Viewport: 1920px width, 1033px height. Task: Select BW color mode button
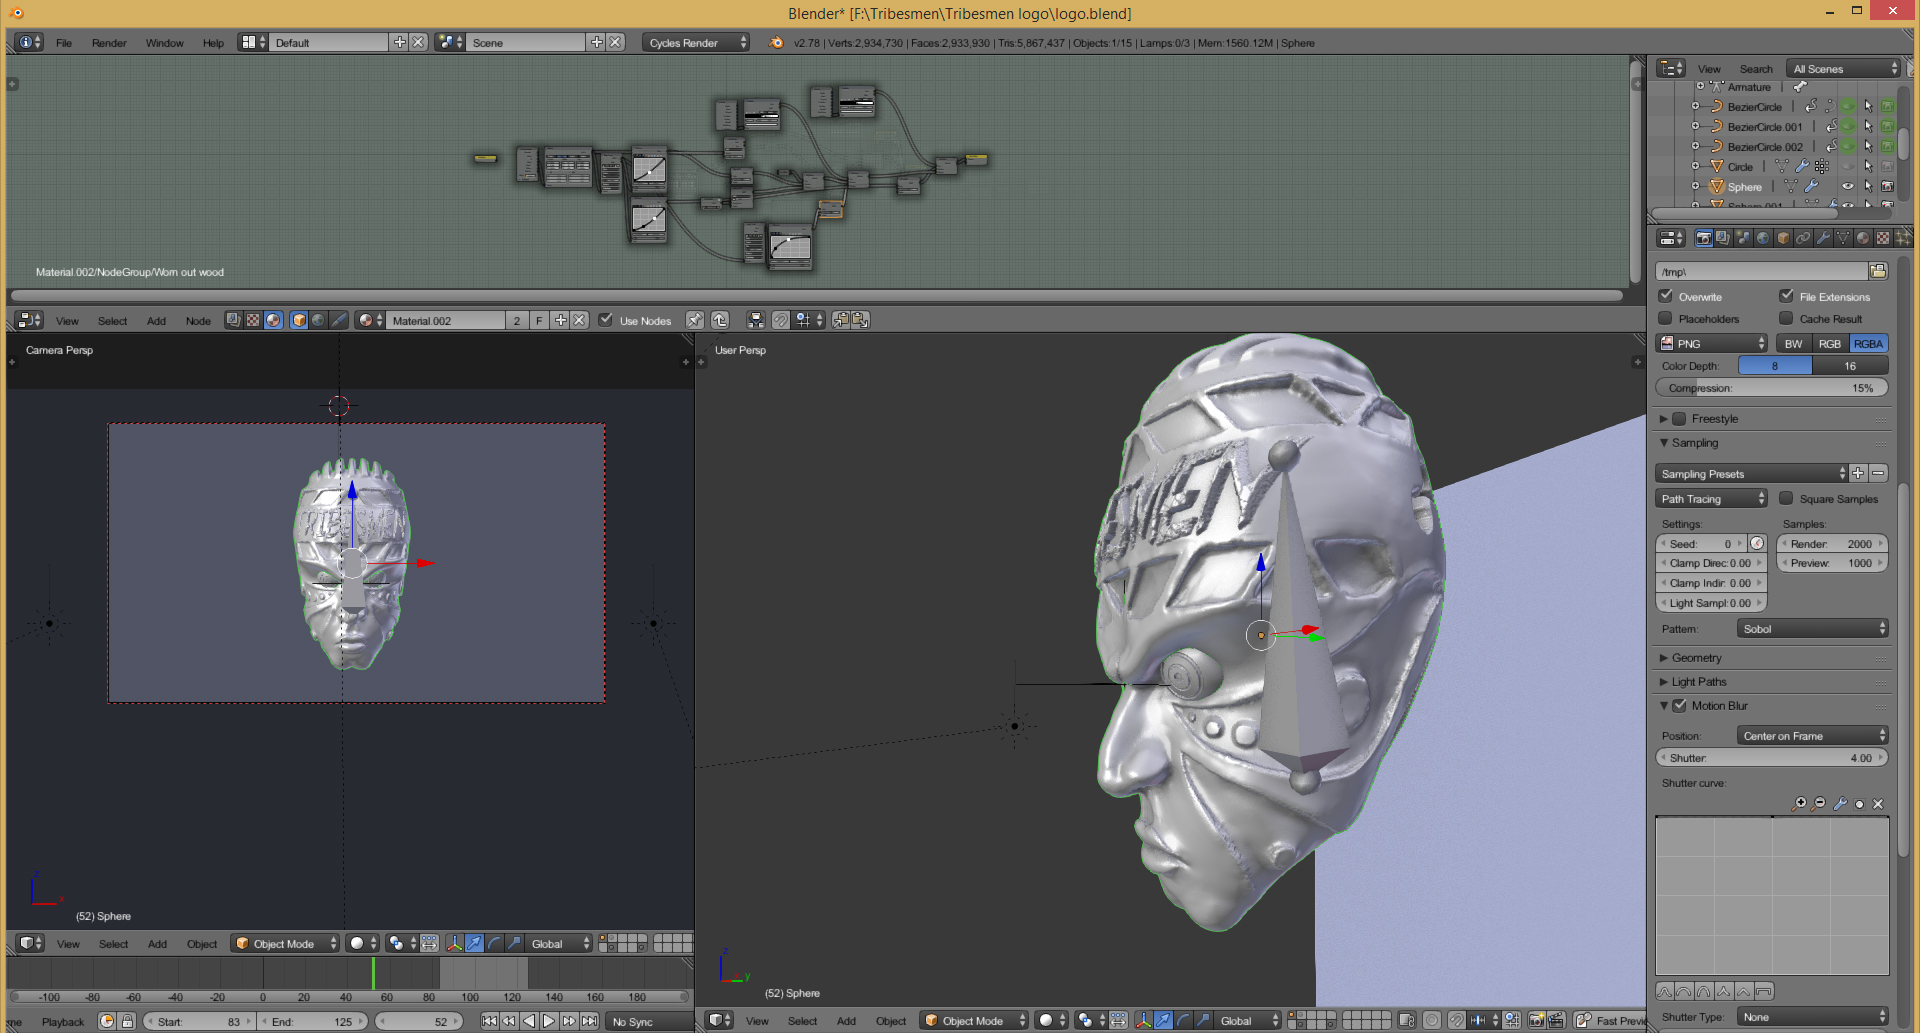pyautogui.click(x=1794, y=343)
